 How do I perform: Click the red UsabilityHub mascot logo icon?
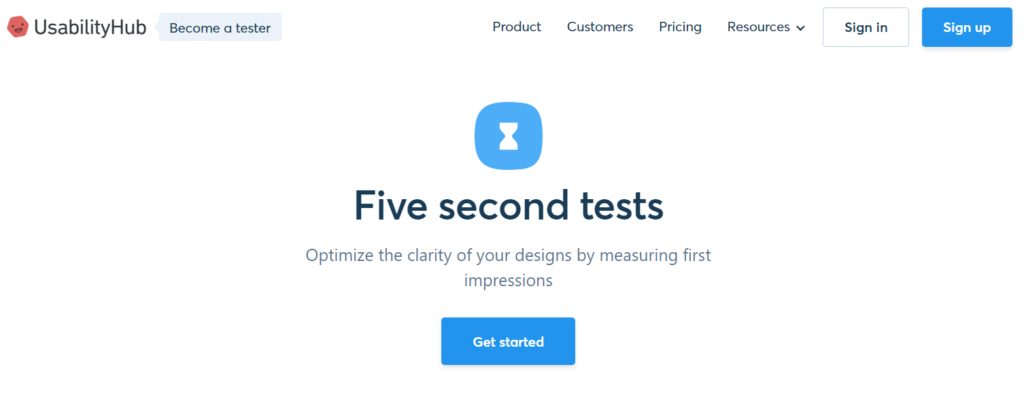[18, 27]
